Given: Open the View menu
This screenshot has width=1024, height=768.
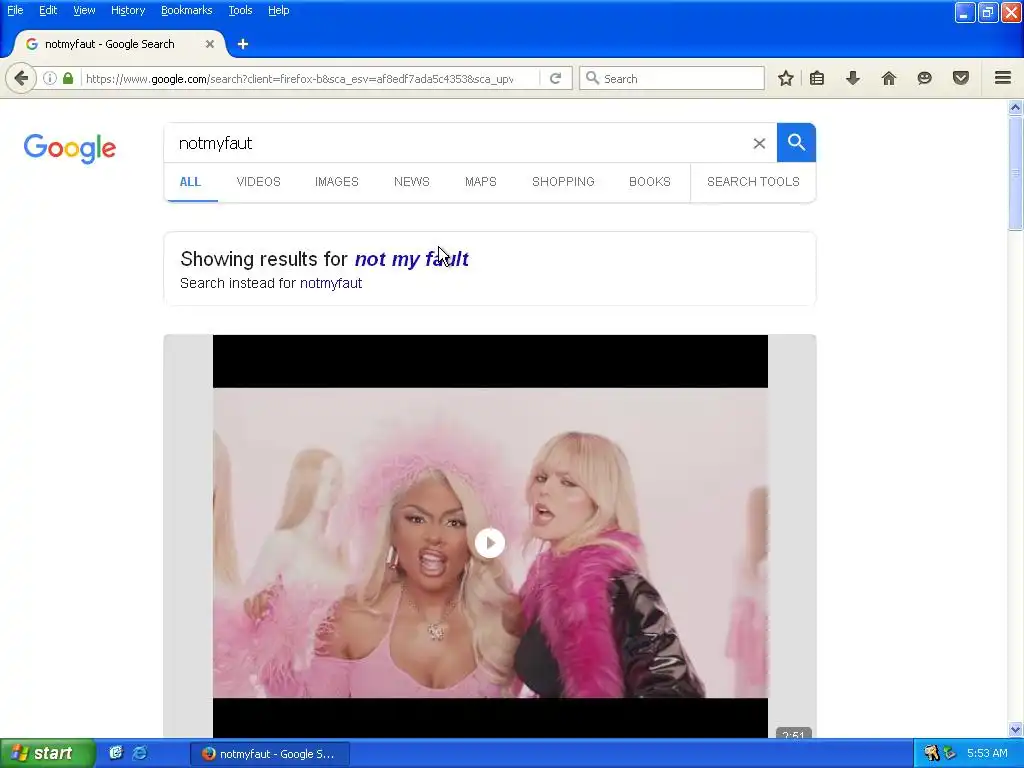Looking at the screenshot, I should 84,10.
